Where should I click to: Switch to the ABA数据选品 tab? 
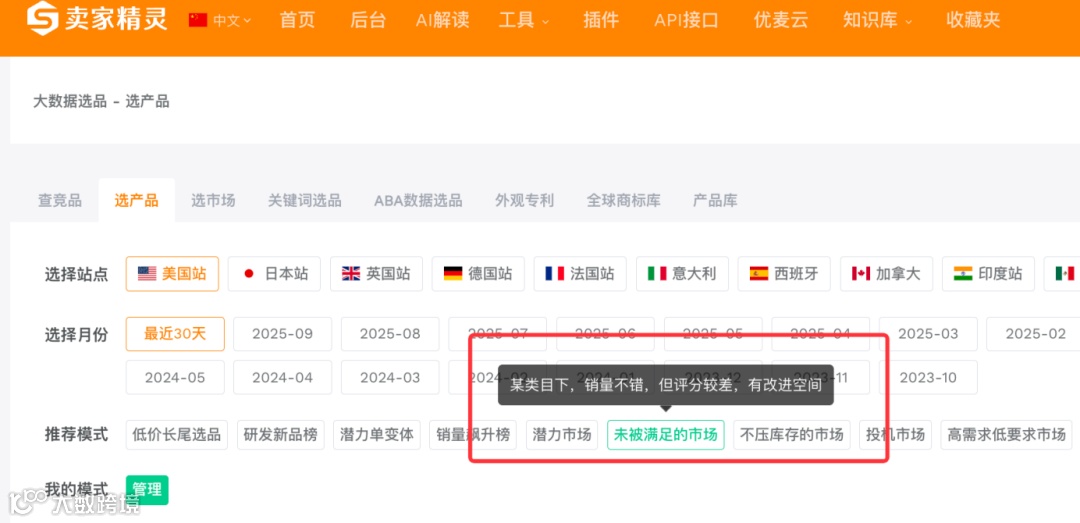pos(418,201)
